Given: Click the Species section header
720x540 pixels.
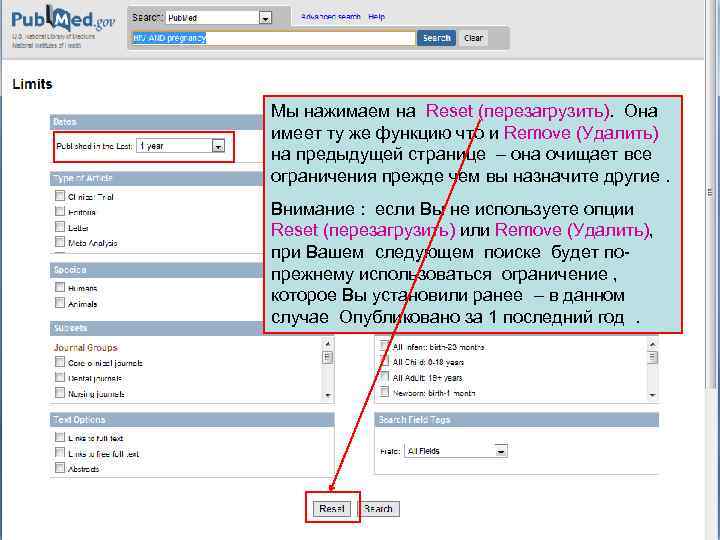Looking at the screenshot, I should tap(156, 270).
